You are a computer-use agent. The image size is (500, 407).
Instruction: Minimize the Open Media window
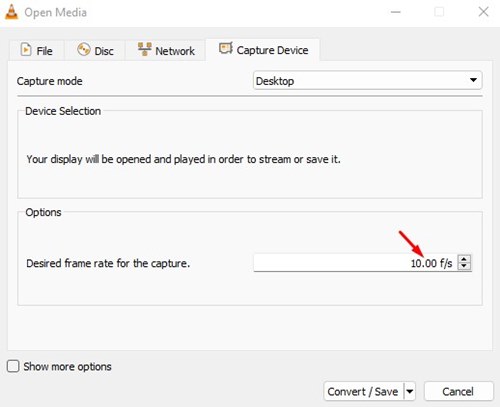point(395,12)
